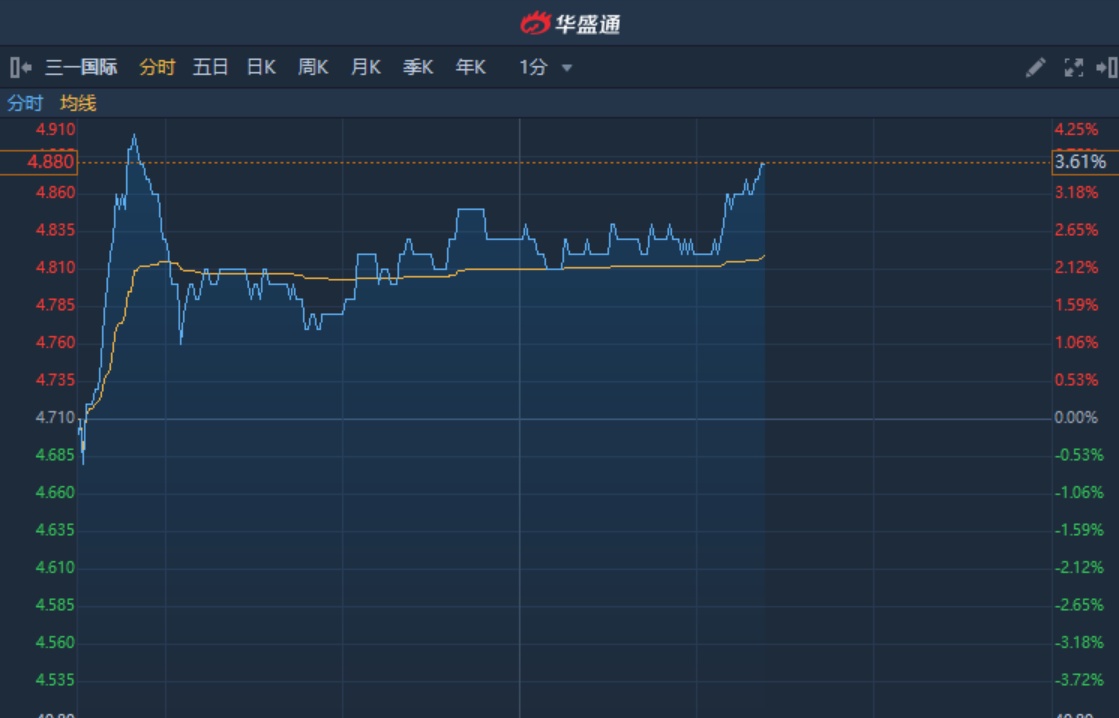Click the 0.00% baseline axis label
This screenshot has height=718, width=1119.
(x=1076, y=418)
